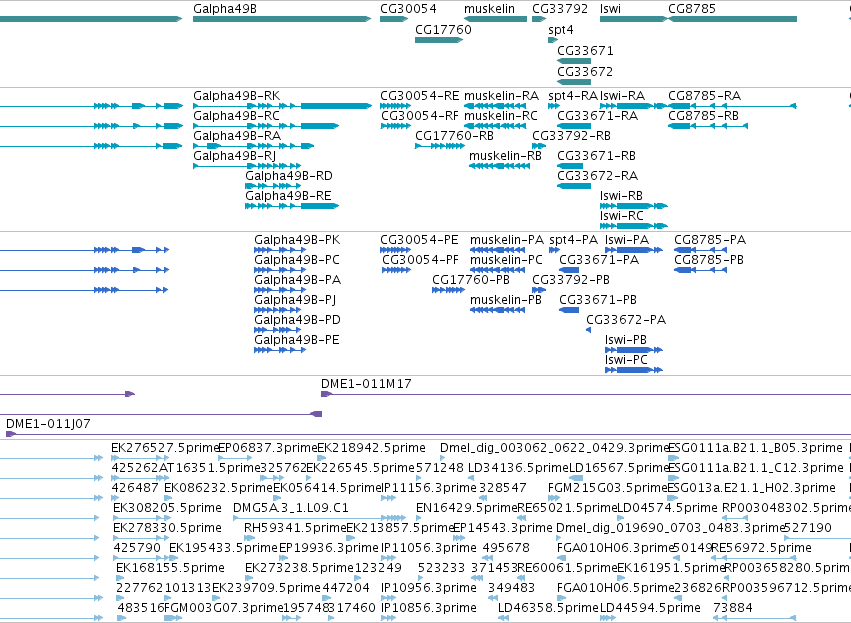Click the CG8785-RA transcript label
The height and width of the screenshot is (623, 851).
pos(704,96)
